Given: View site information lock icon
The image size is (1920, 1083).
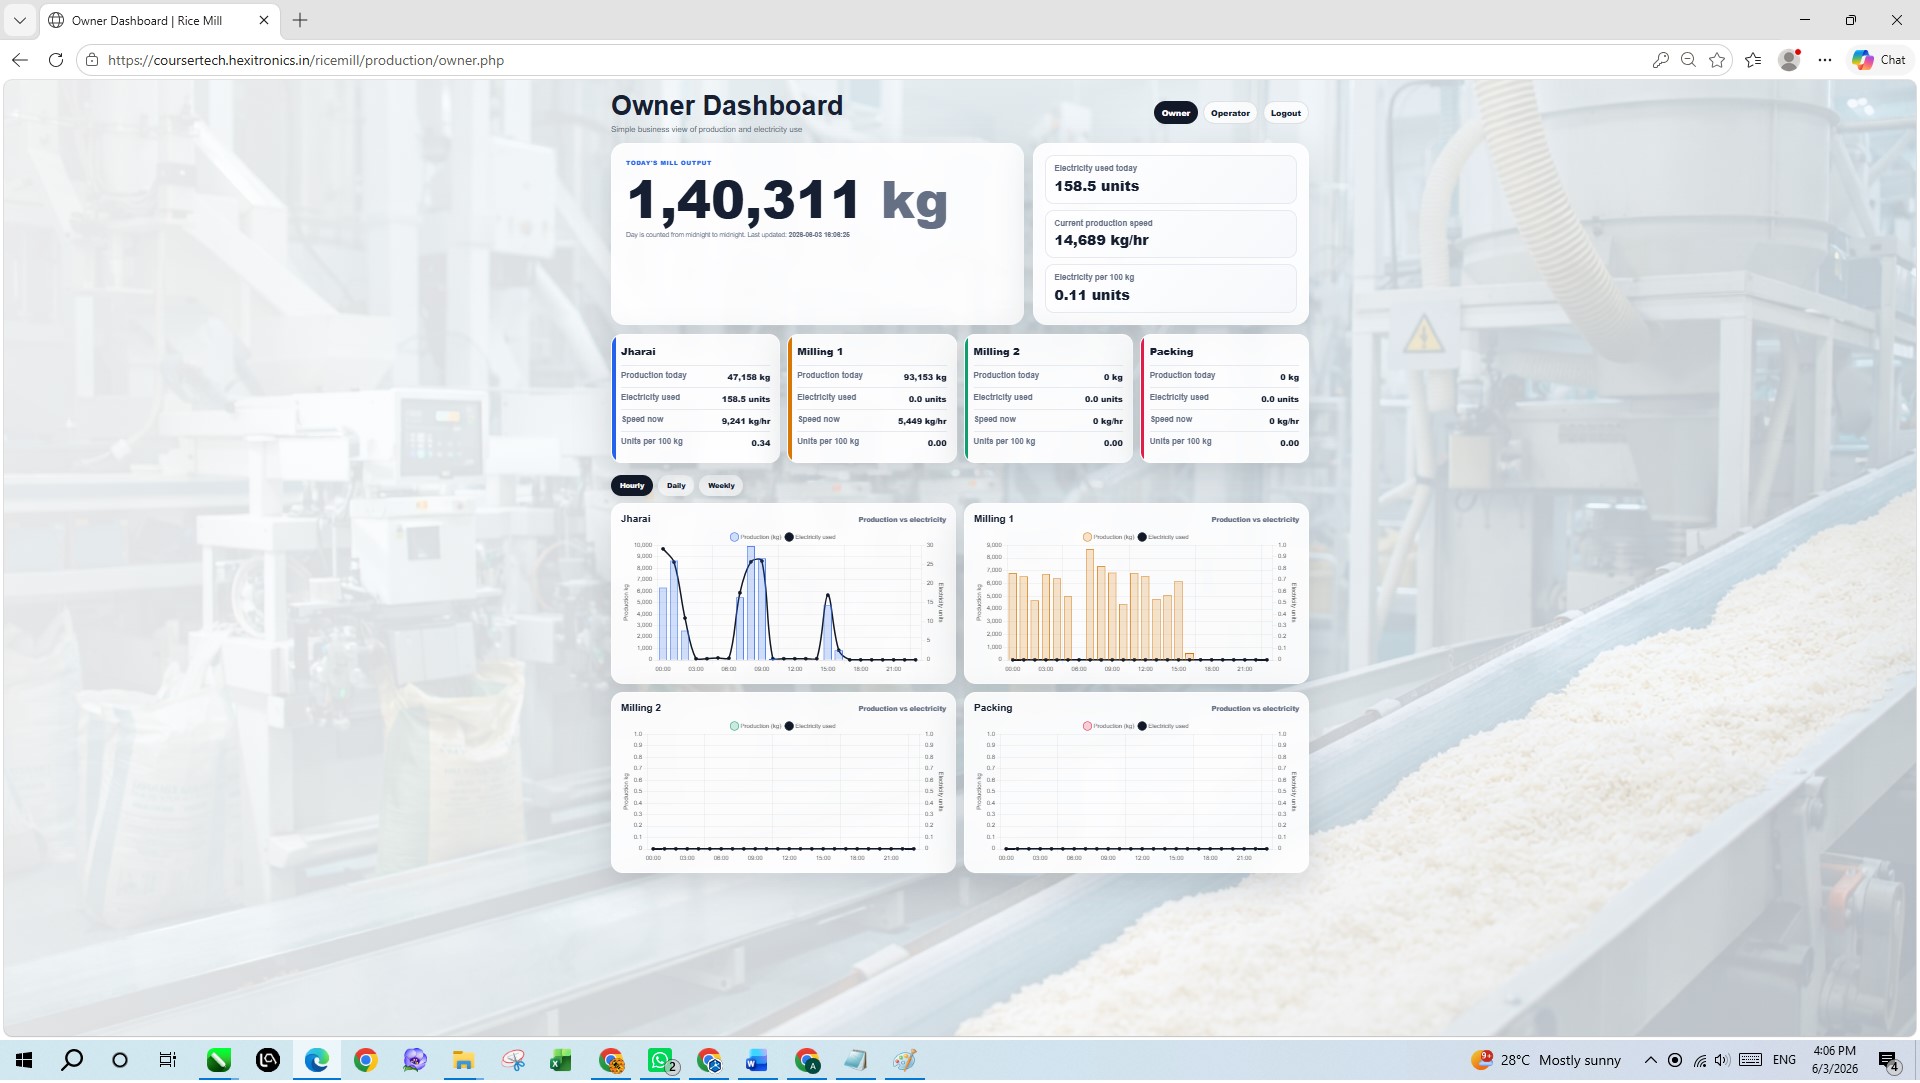Looking at the screenshot, I should (x=92, y=60).
